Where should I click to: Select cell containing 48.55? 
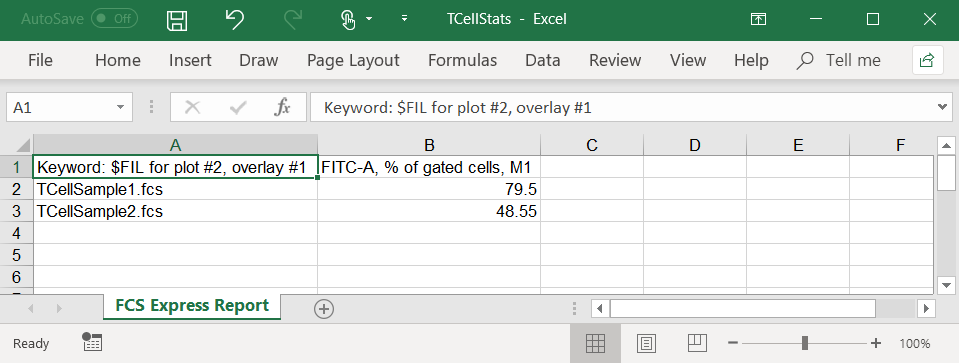pos(429,211)
